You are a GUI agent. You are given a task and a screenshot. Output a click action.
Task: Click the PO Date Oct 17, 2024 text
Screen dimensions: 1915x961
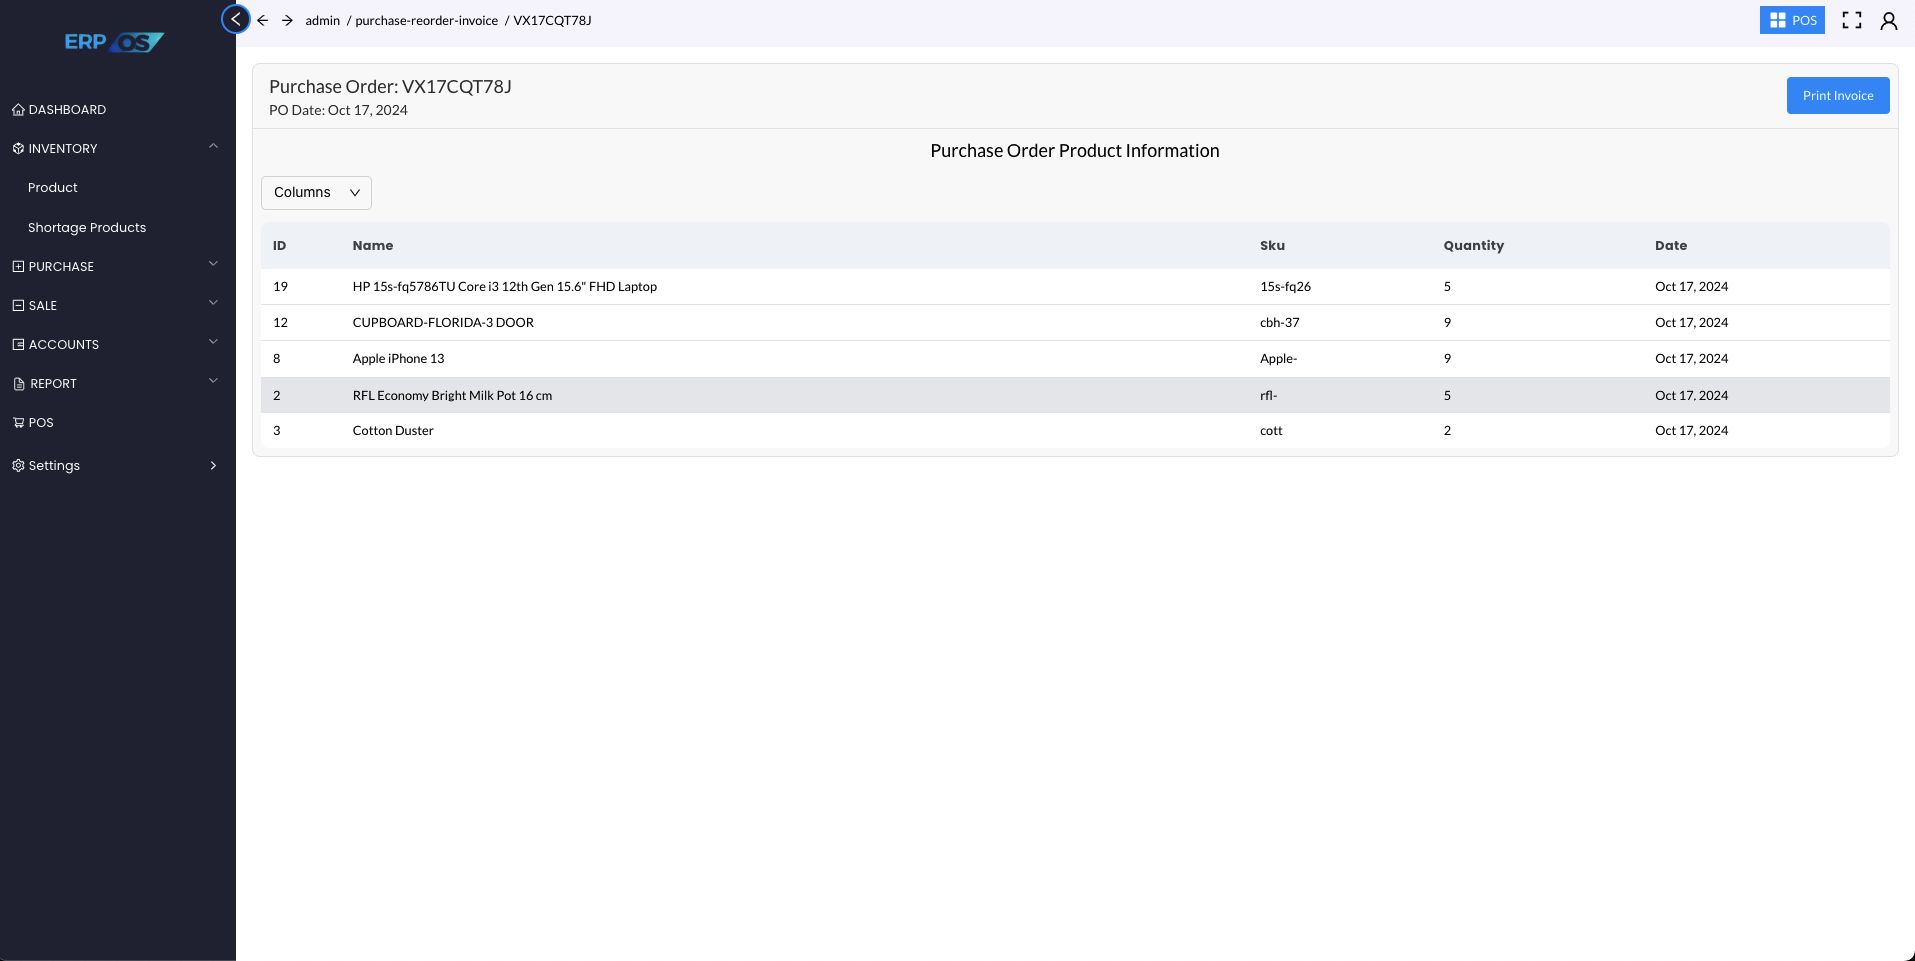(338, 111)
